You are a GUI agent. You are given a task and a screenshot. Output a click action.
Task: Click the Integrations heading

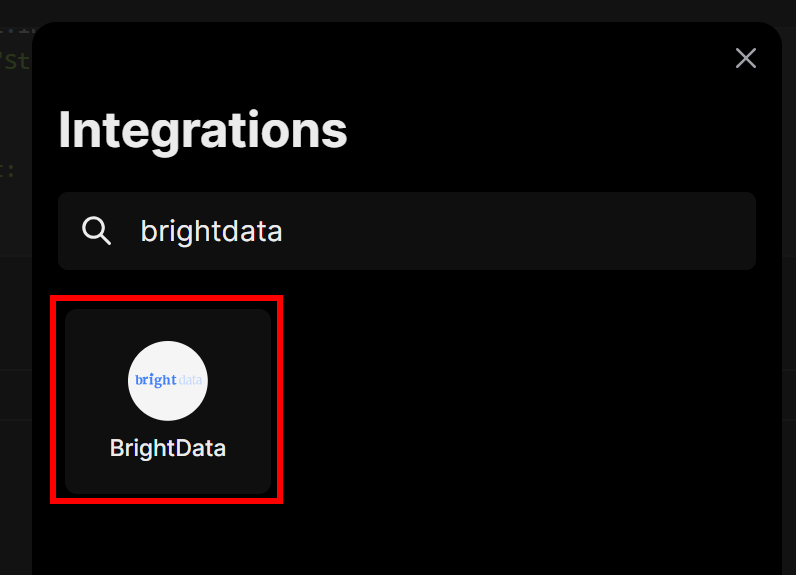pyautogui.click(x=203, y=130)
